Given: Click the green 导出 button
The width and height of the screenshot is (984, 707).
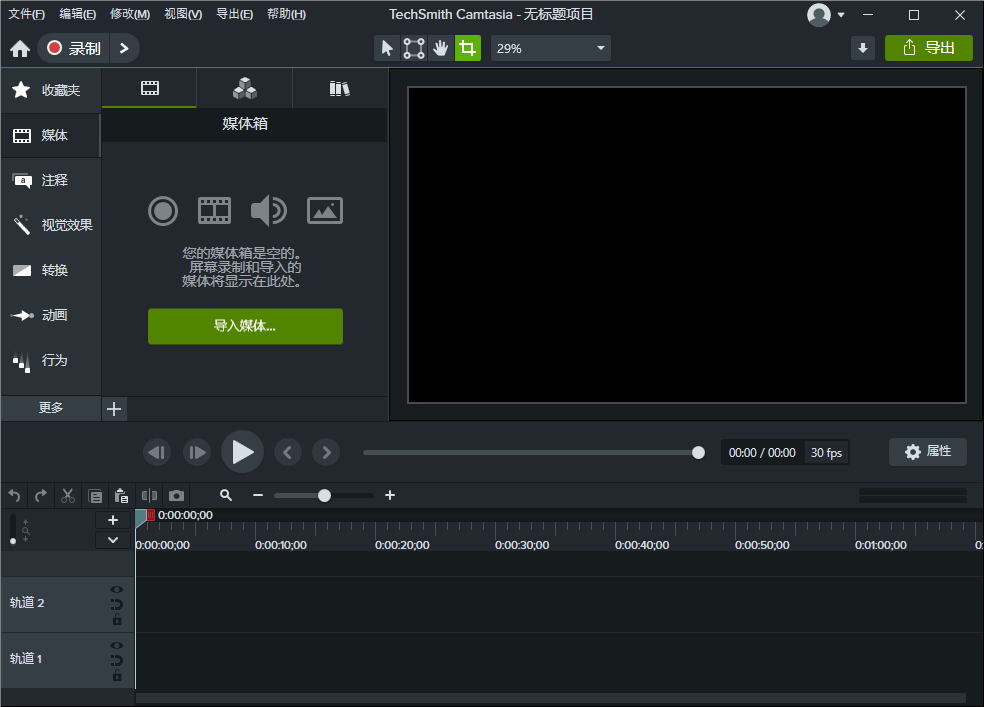Looking at the screenshot, I should (928, 47).
